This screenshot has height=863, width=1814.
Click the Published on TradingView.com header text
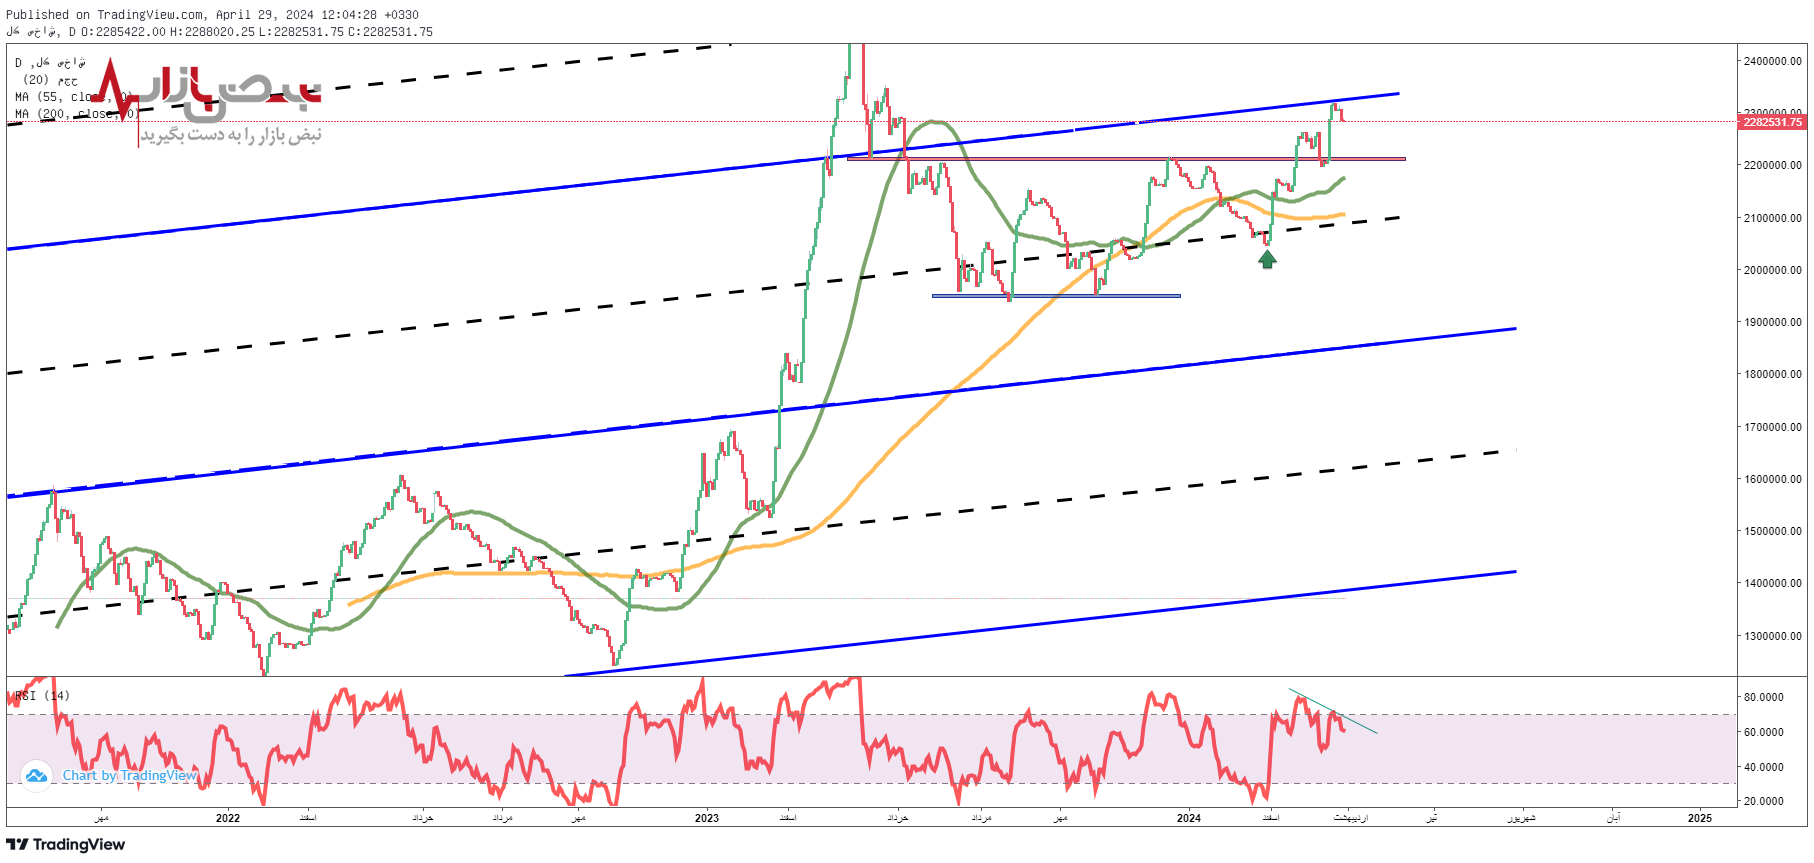click(212, 15)
